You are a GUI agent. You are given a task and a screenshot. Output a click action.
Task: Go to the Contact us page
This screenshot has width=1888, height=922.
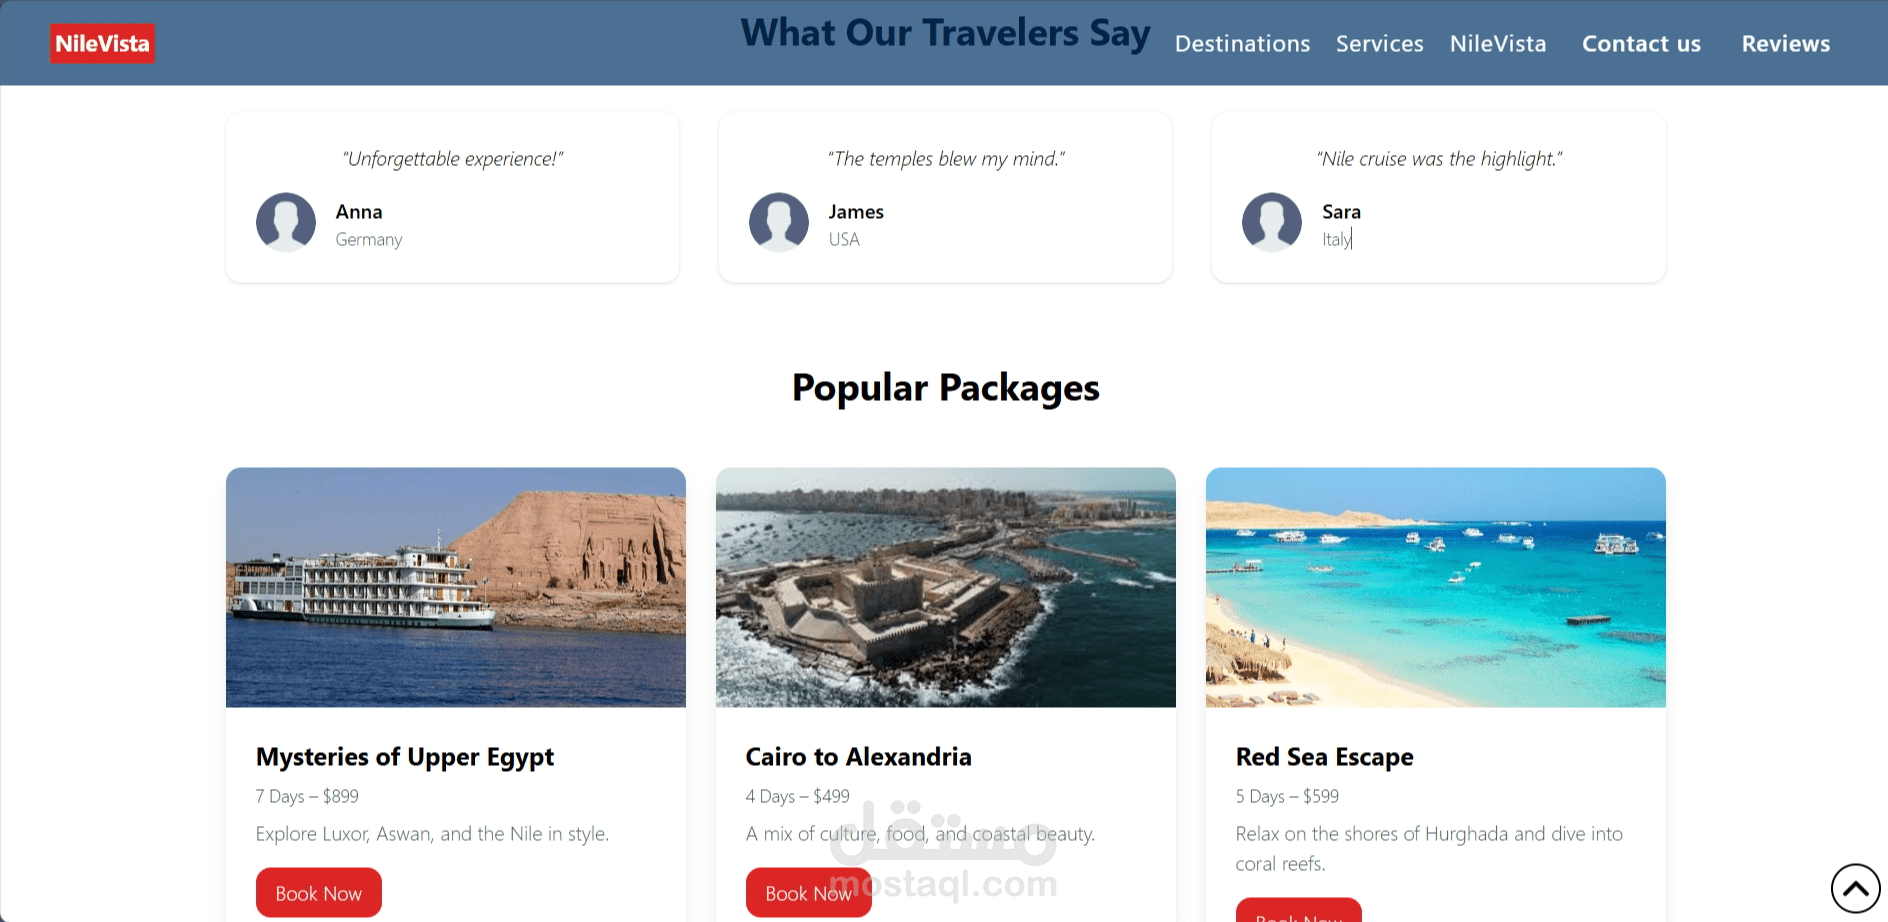click(1641, 44)
